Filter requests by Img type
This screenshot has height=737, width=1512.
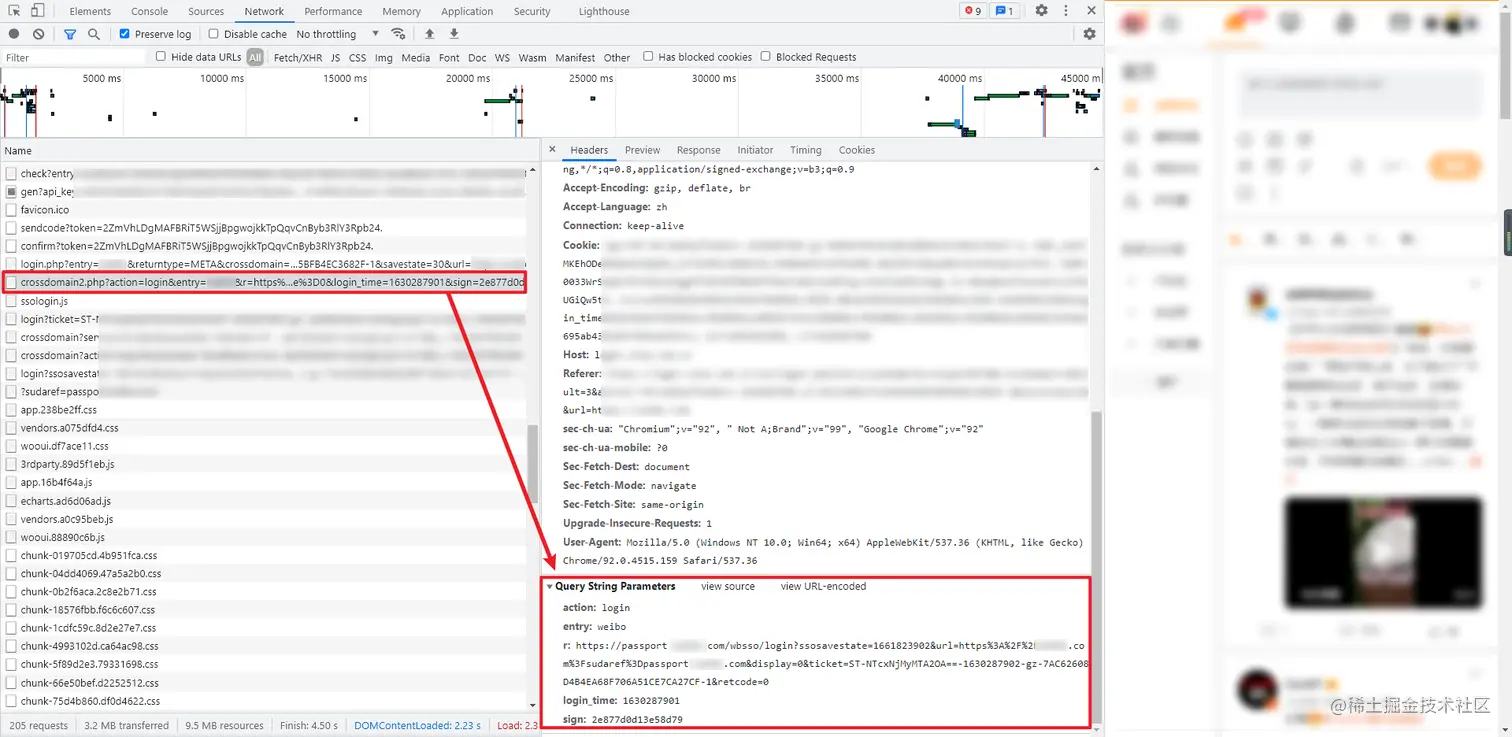pos(383,58)
